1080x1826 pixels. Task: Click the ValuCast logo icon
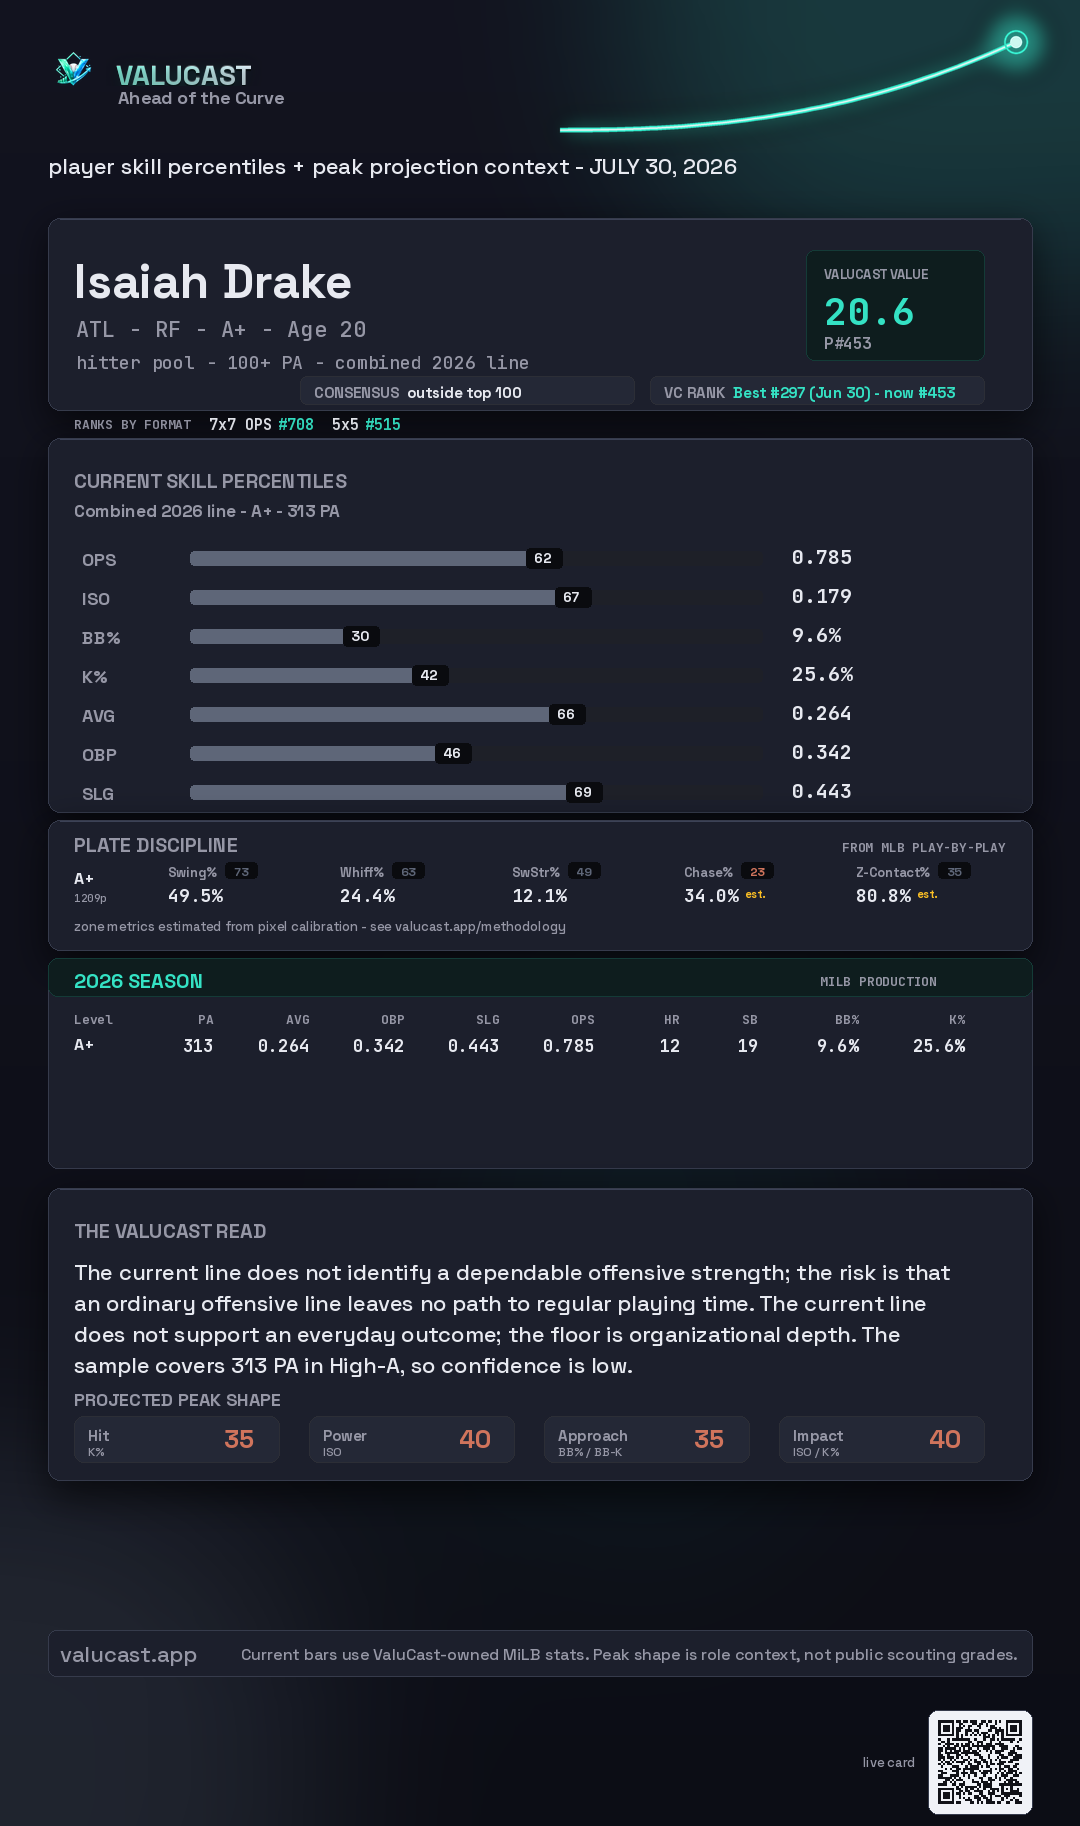point(73,70)
